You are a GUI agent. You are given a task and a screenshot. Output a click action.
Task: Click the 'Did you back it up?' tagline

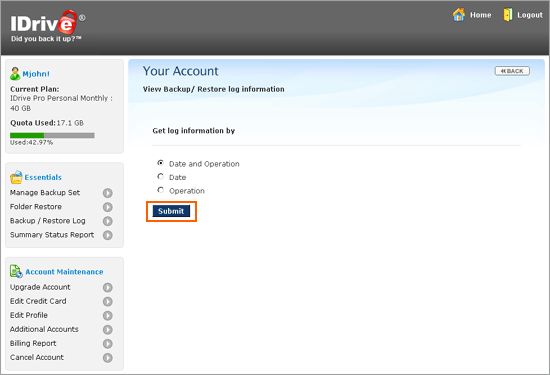(46, 39)
